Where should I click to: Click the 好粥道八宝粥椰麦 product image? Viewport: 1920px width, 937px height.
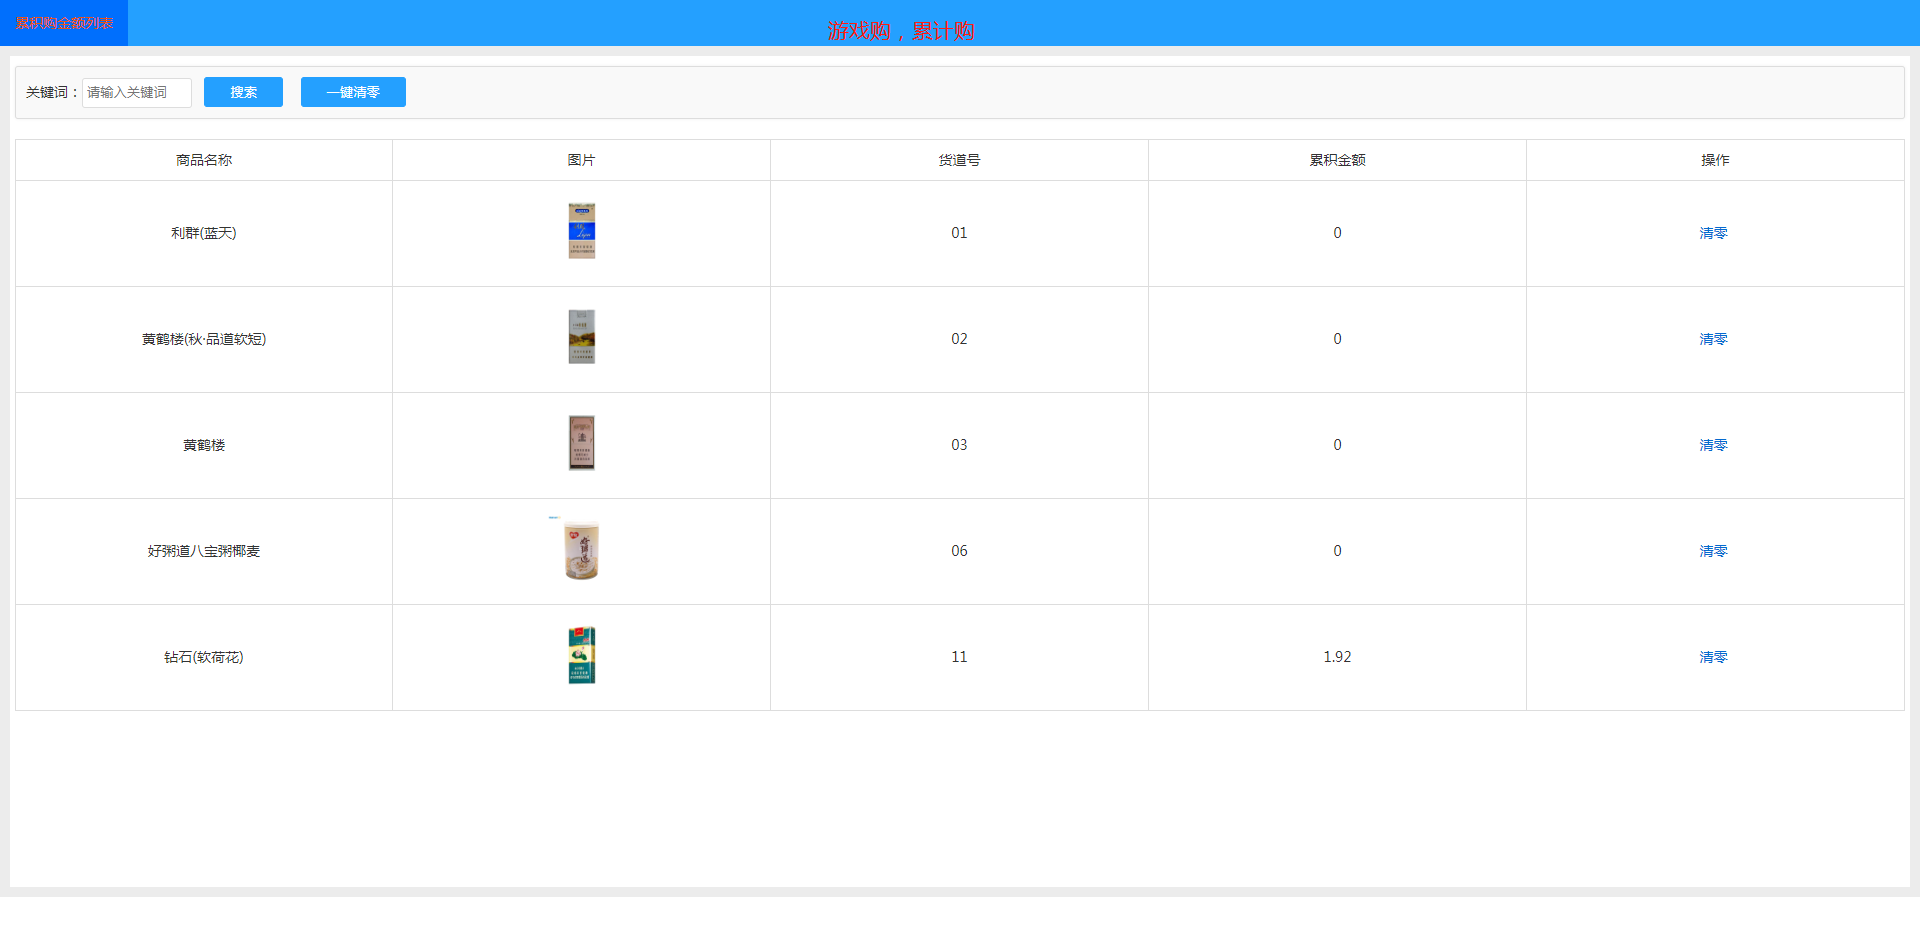click(x=581, y=550)
